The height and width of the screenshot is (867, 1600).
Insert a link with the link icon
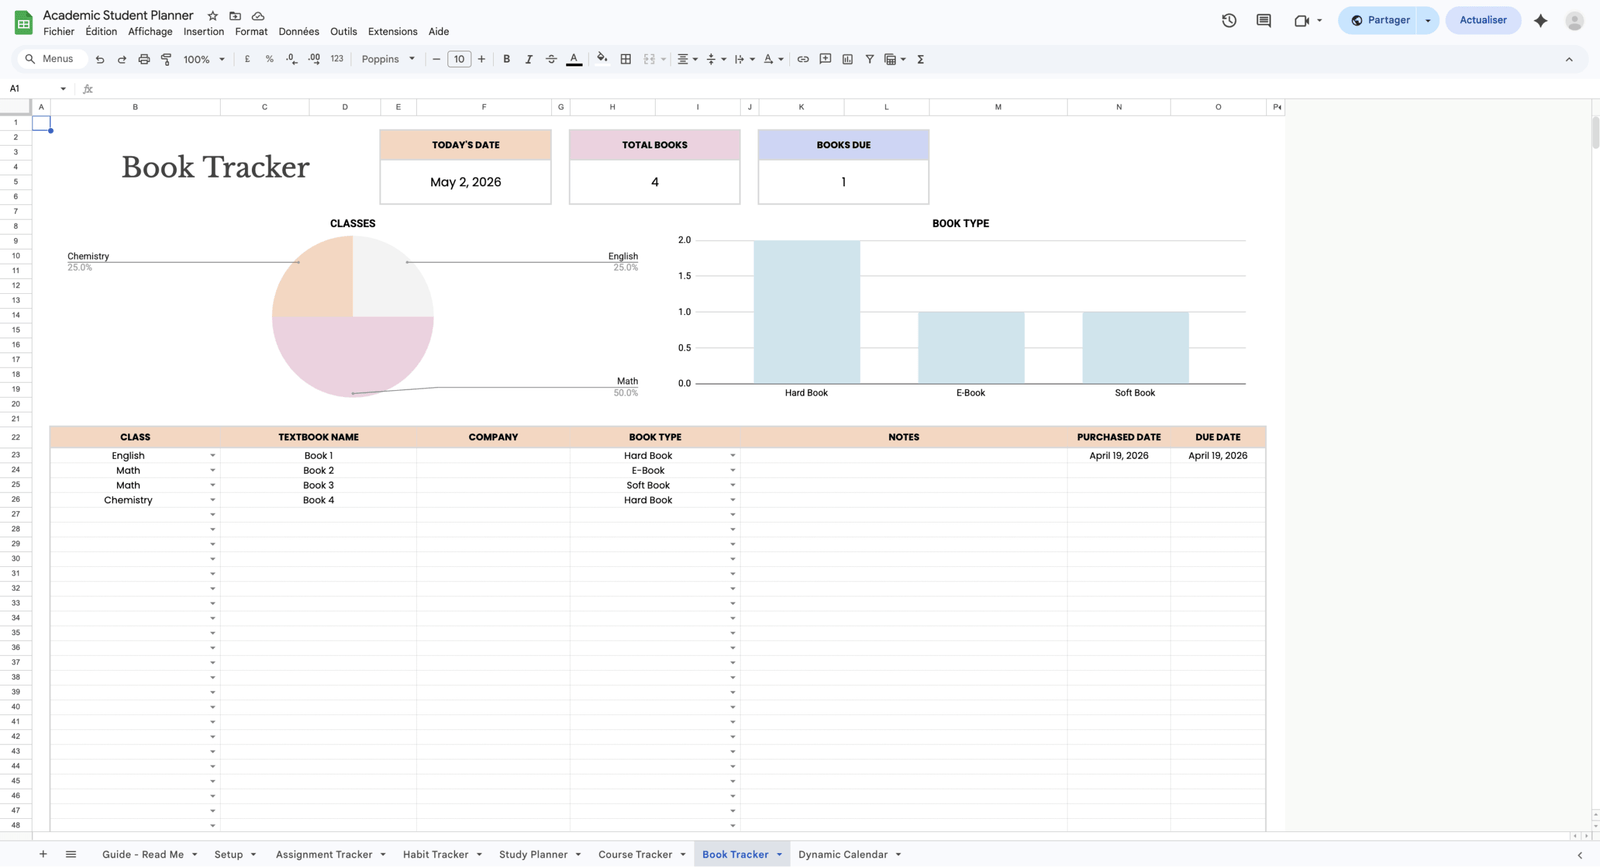(803, 60)
